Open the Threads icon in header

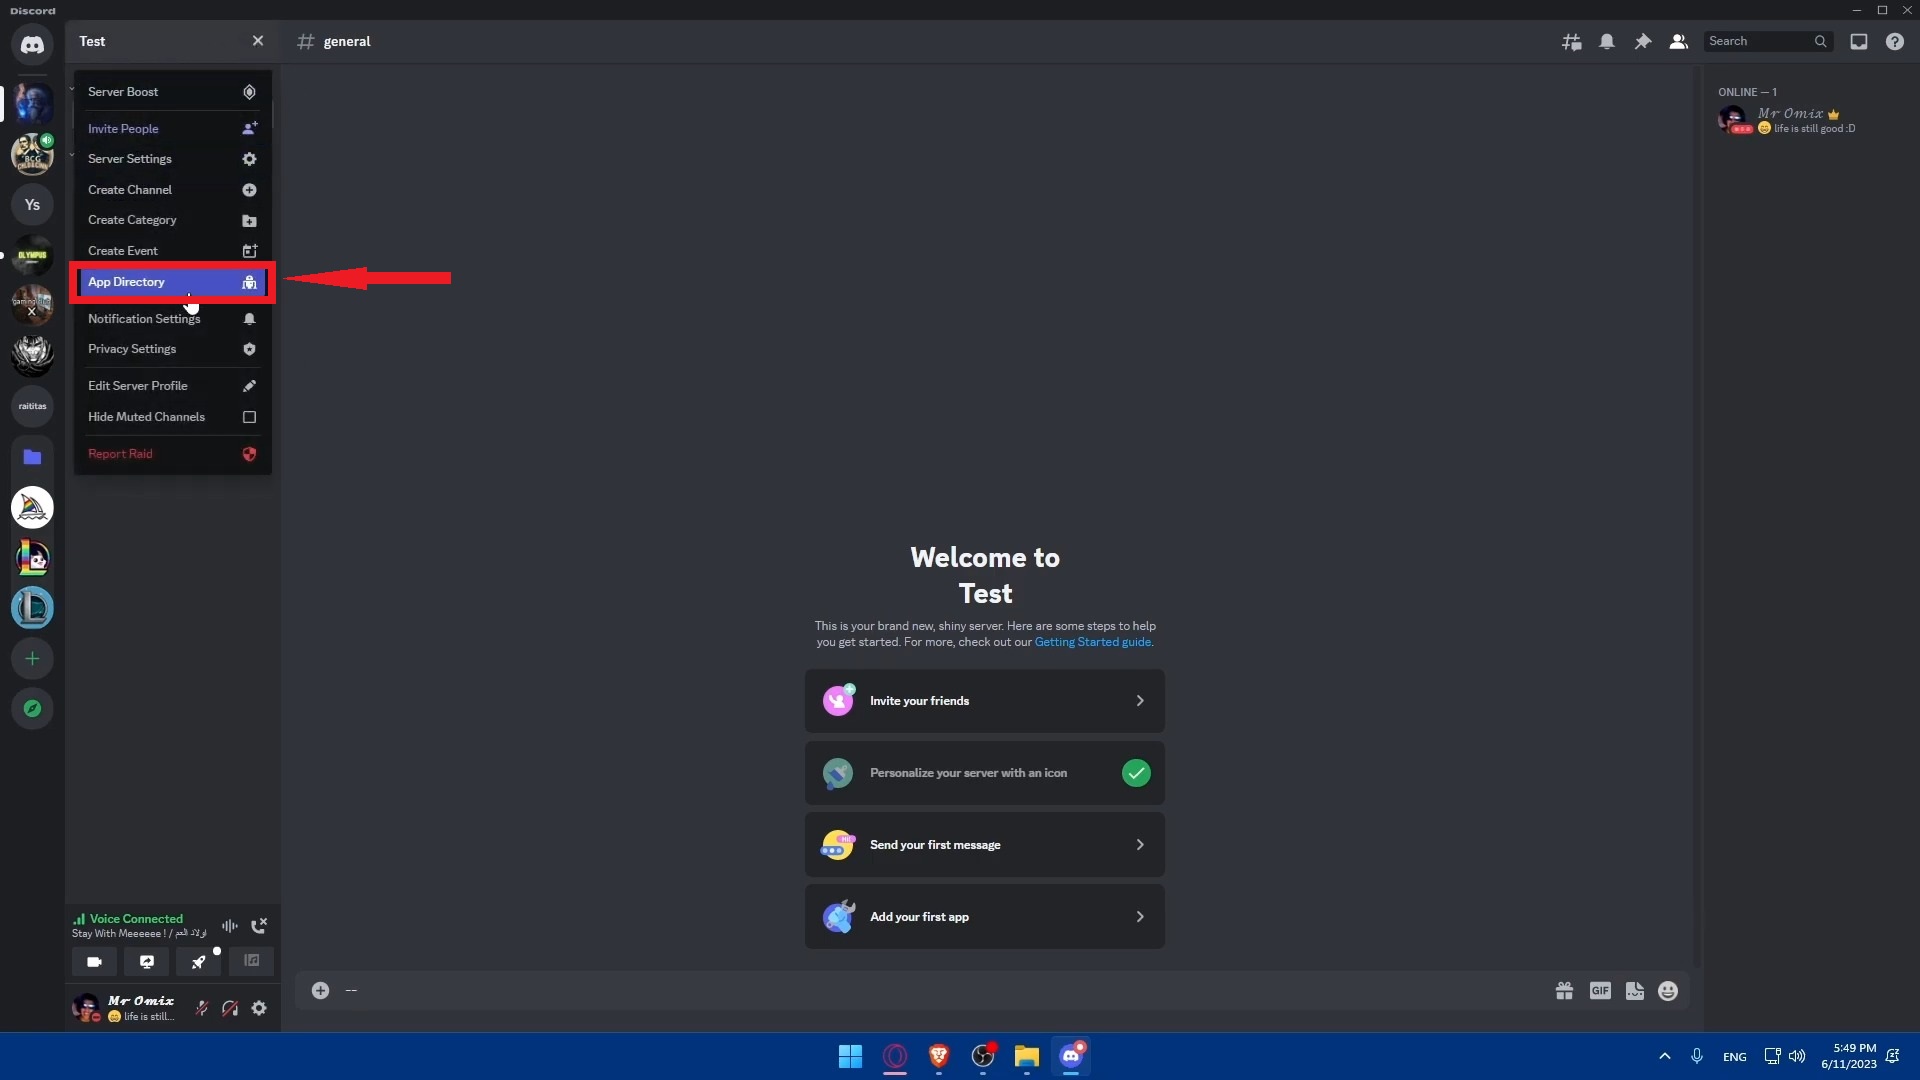coord(1571,42)
